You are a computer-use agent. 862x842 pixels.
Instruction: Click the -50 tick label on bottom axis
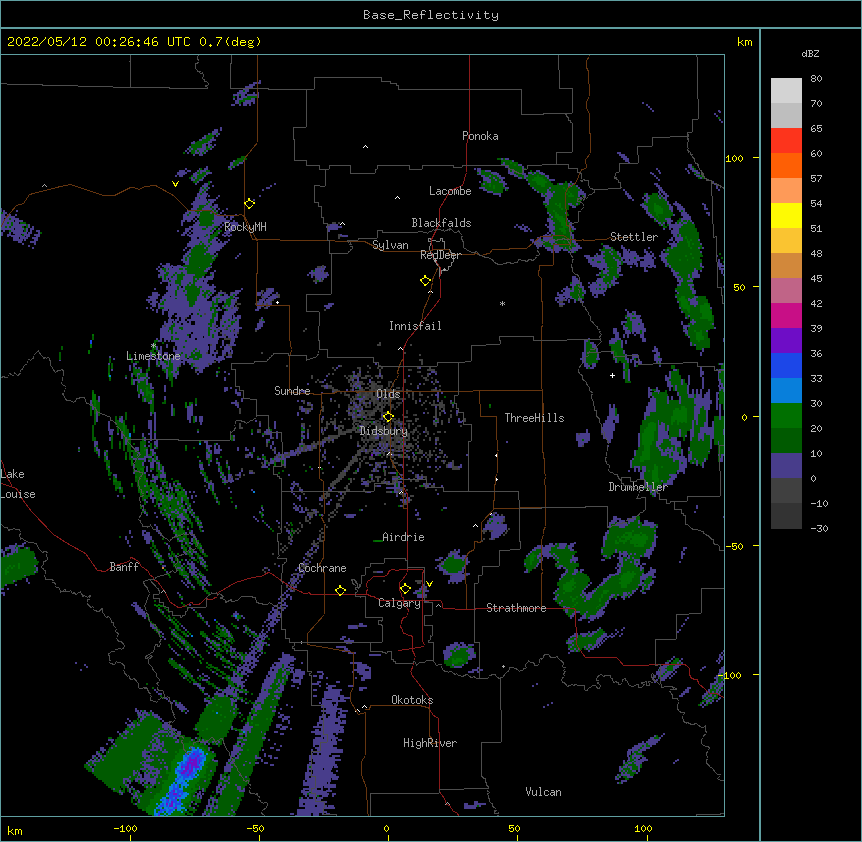point(255,828)
